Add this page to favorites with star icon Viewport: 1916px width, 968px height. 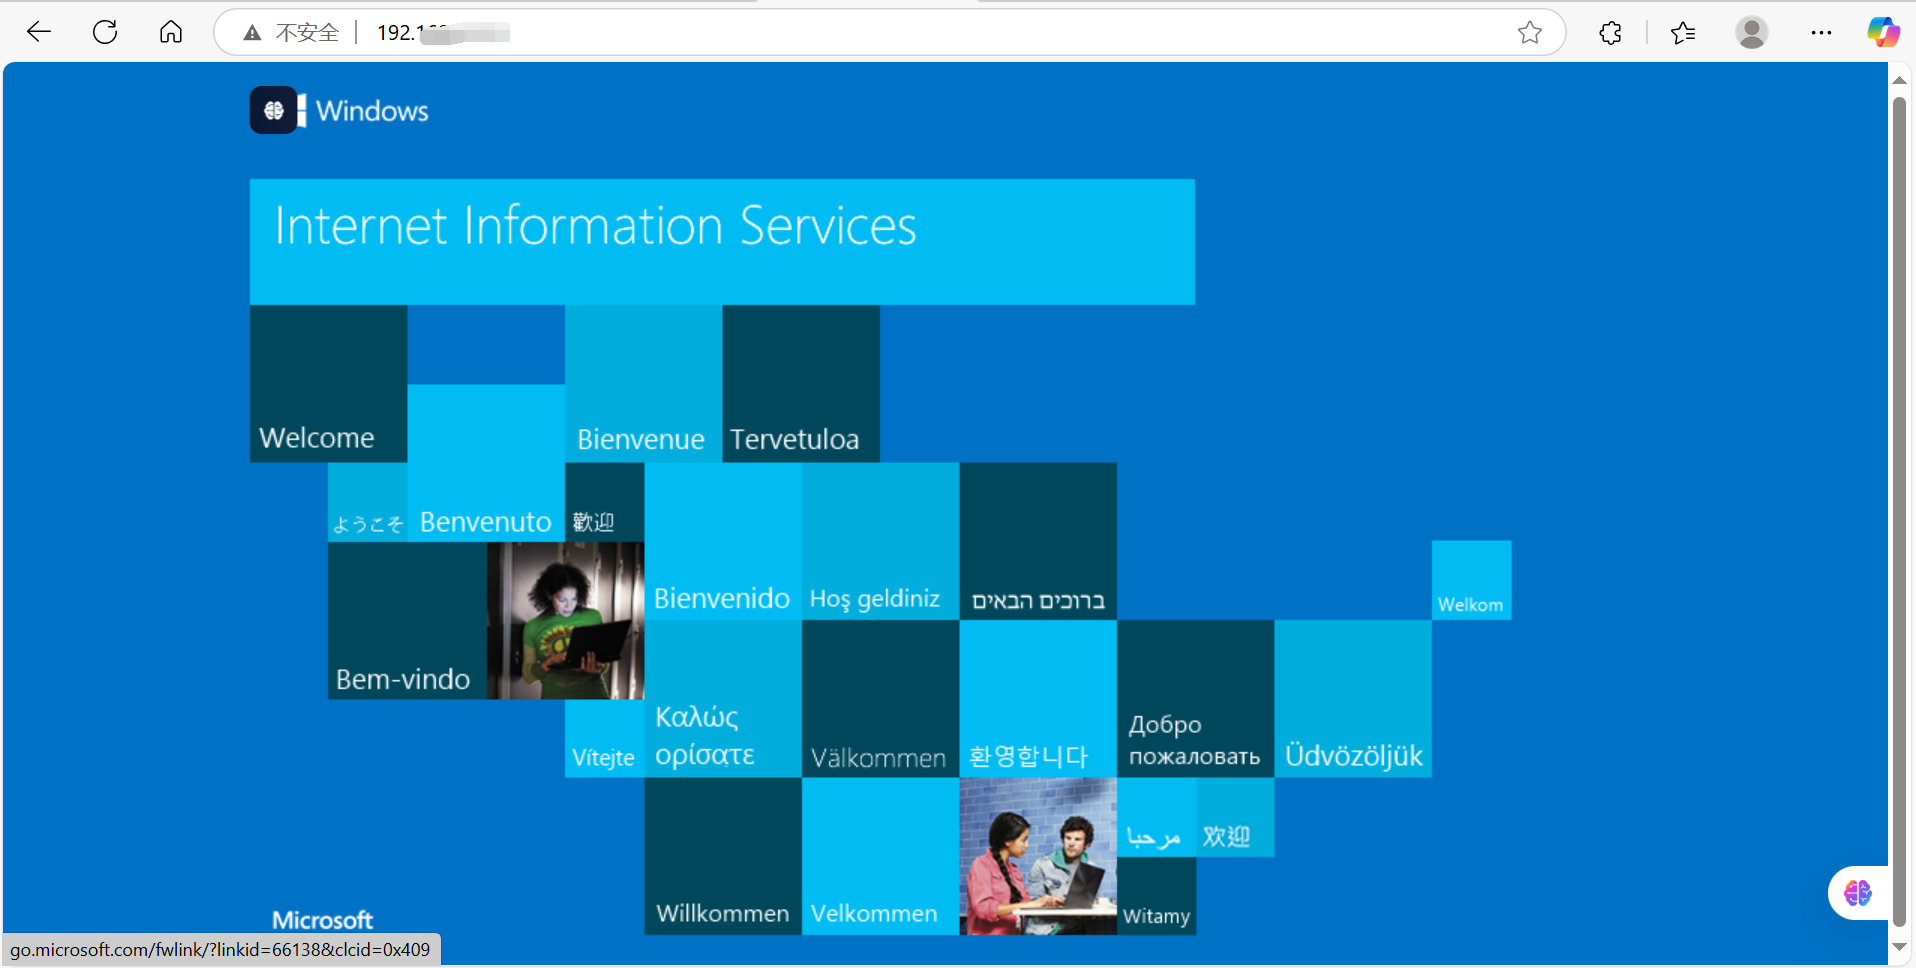pyautogui.click(x=1530, y=32)
